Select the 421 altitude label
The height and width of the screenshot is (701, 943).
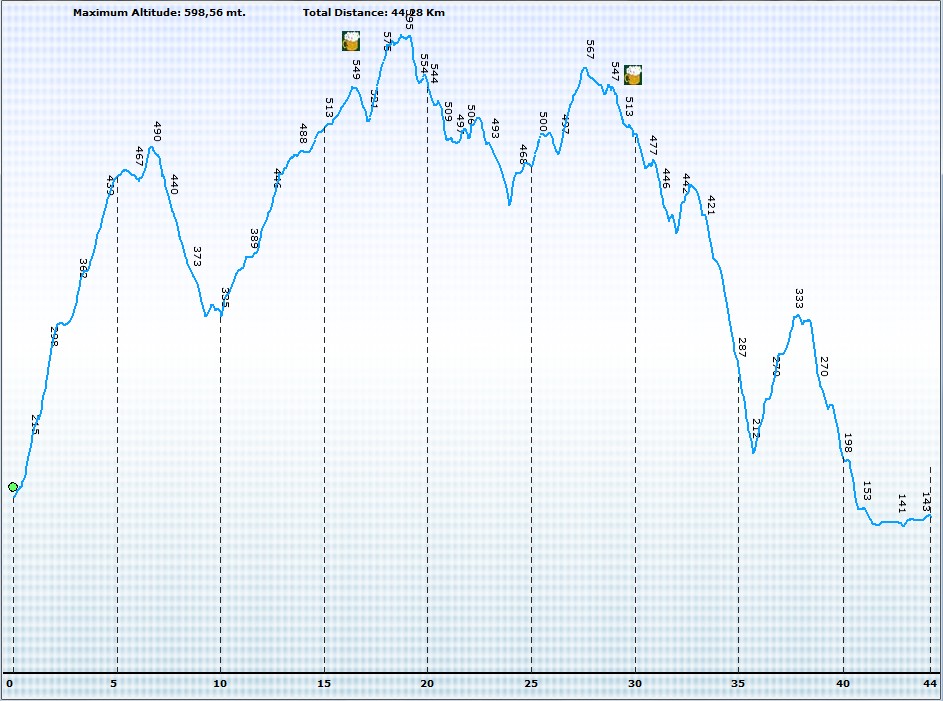click(711, 205)
